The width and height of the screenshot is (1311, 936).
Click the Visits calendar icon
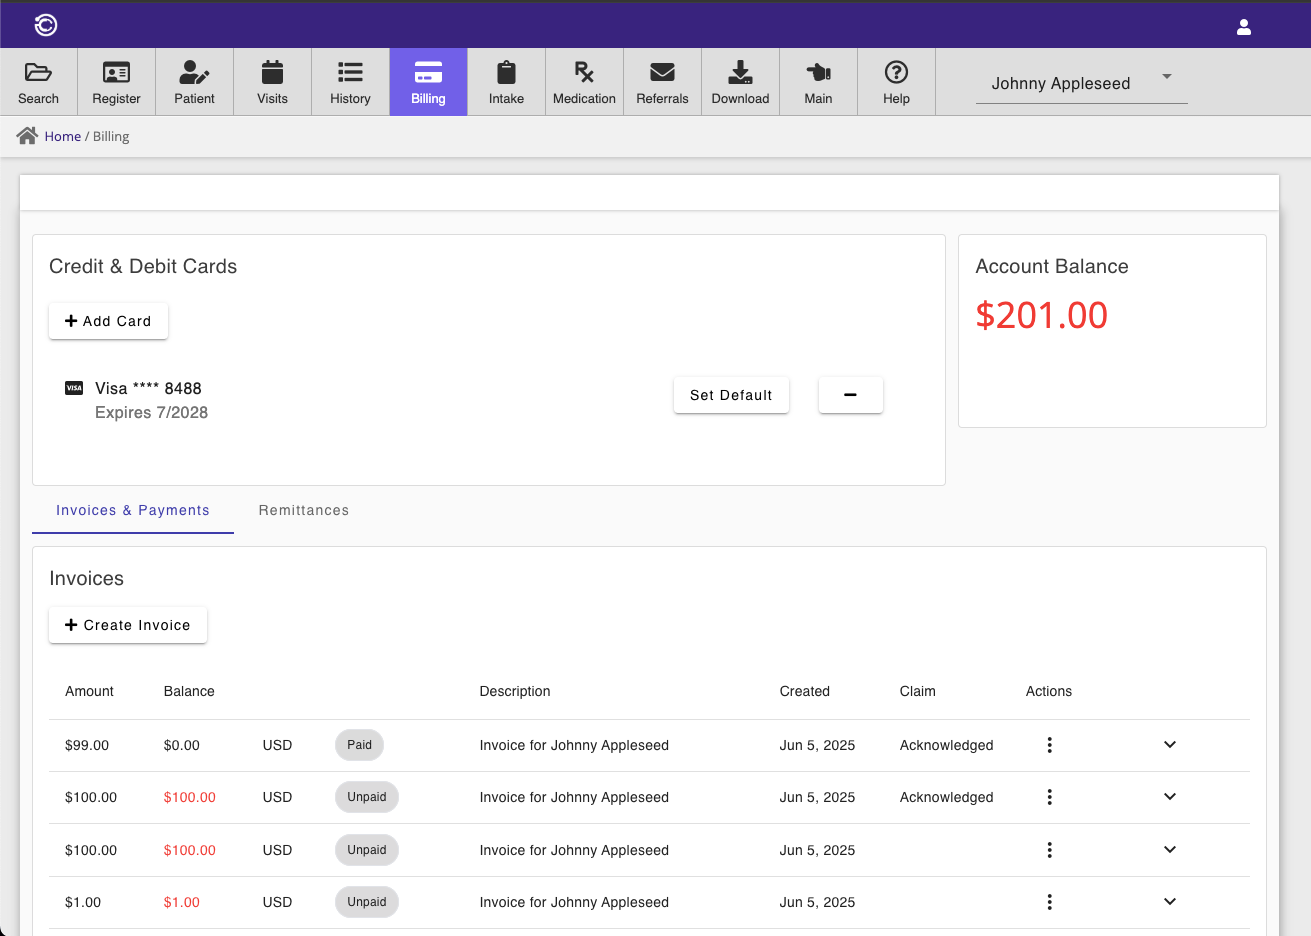(272, 81)
